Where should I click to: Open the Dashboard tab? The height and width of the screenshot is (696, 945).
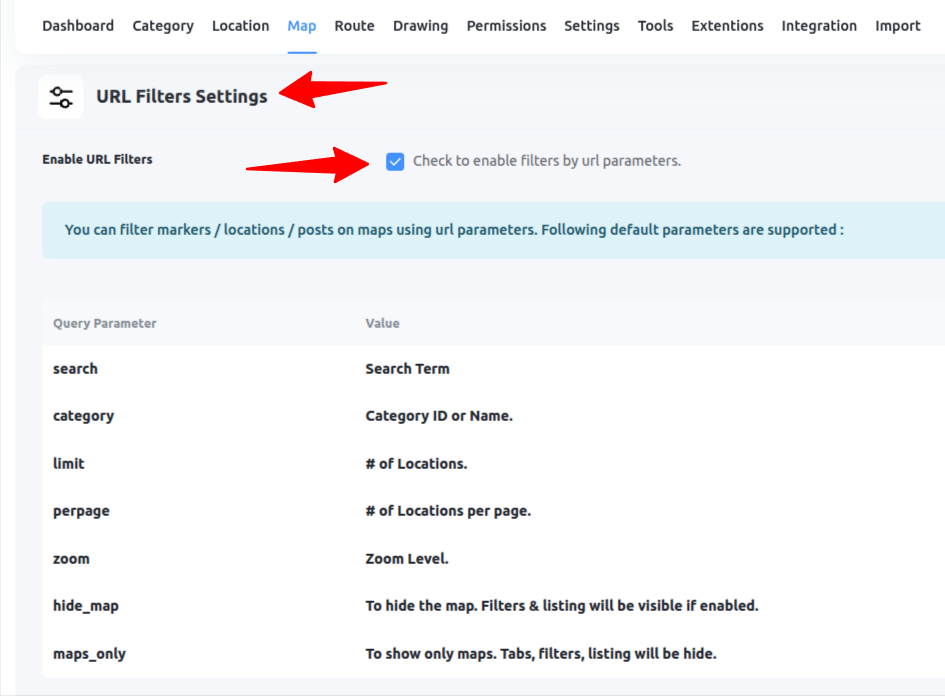point(78,26)
